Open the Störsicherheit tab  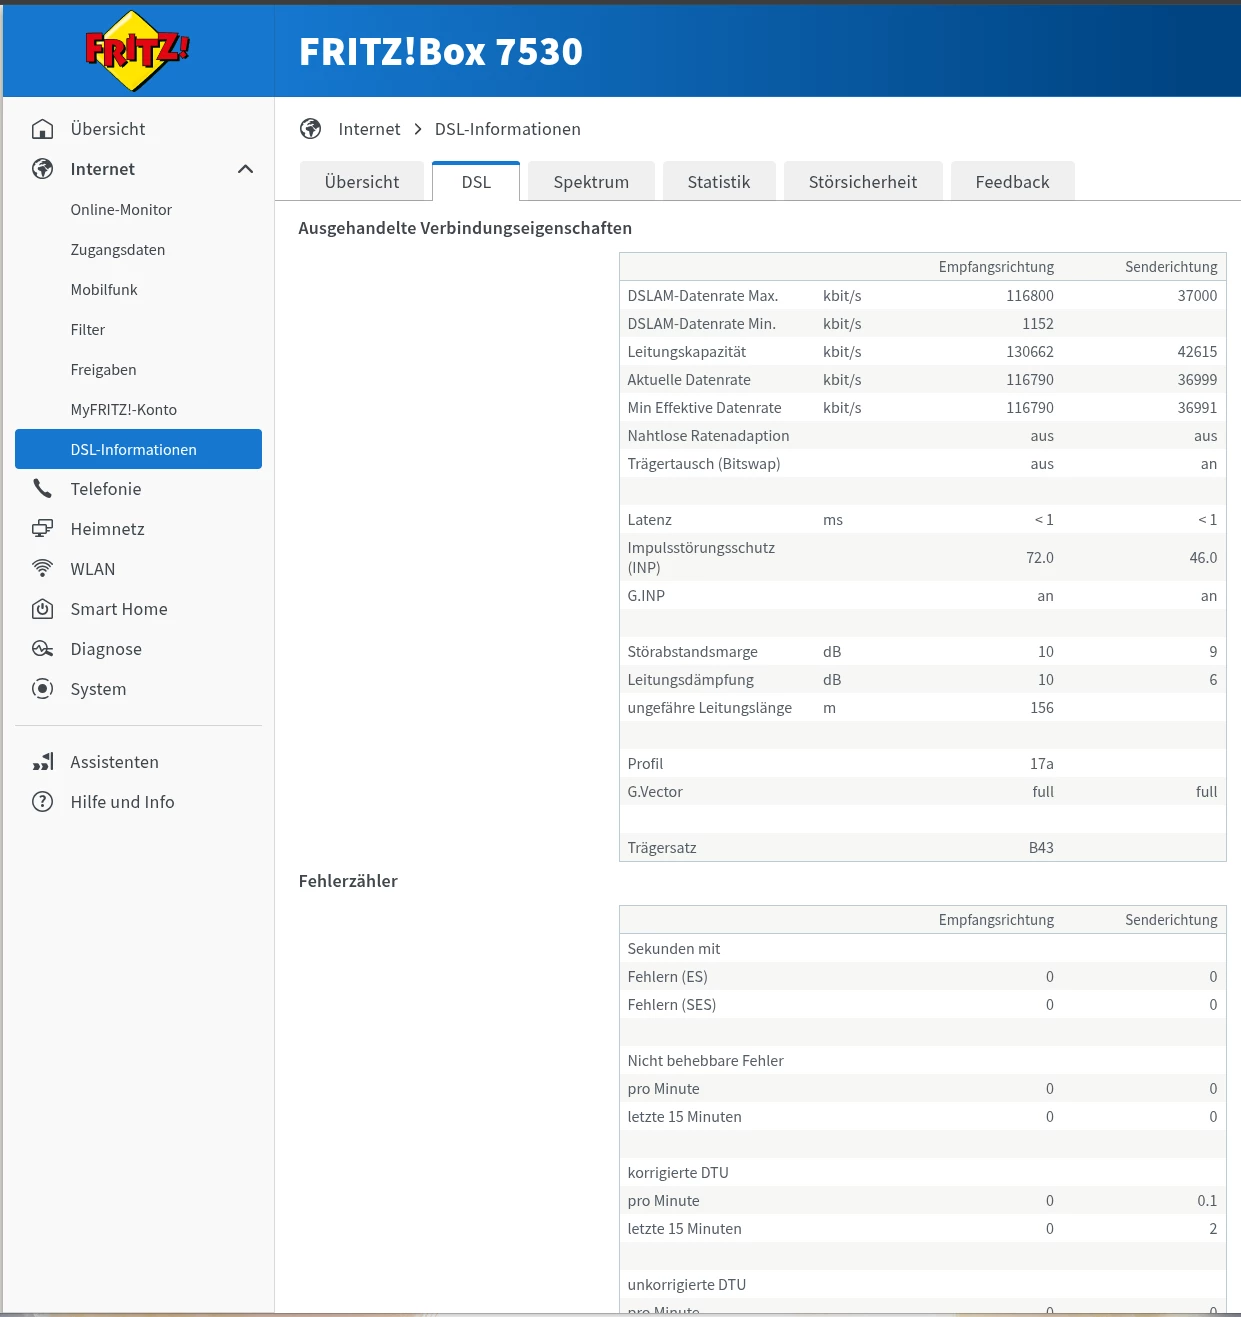(x=863, y=181)
